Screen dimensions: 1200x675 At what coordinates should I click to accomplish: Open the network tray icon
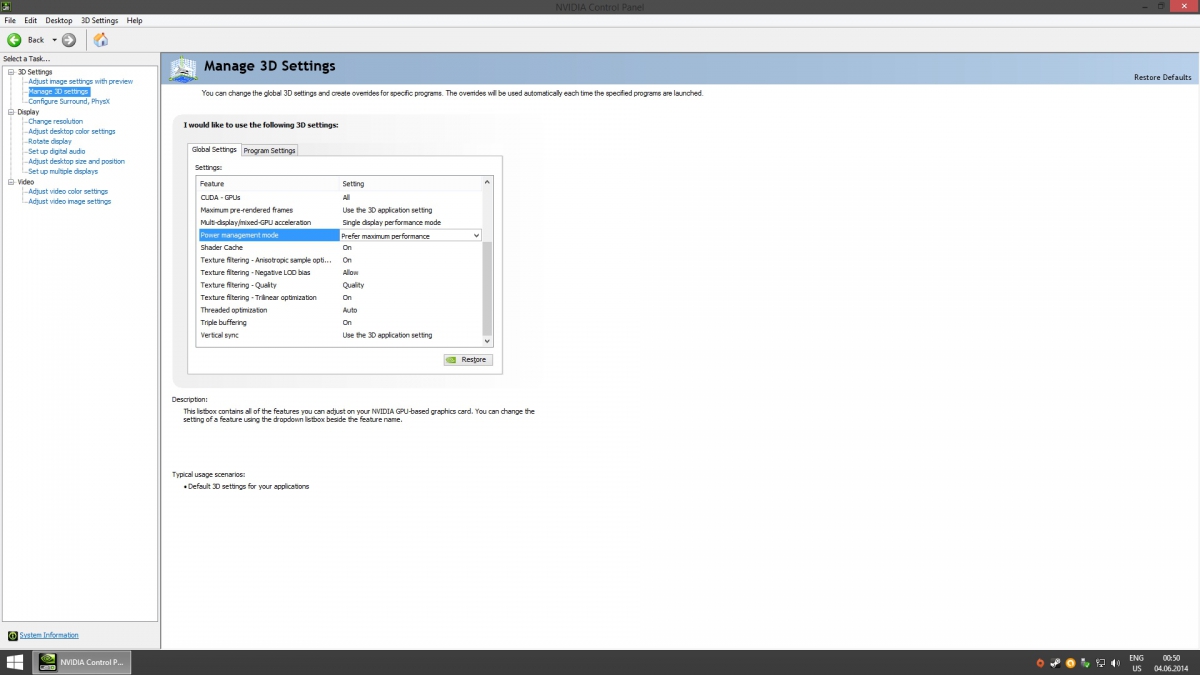(x=1100, y=663)
